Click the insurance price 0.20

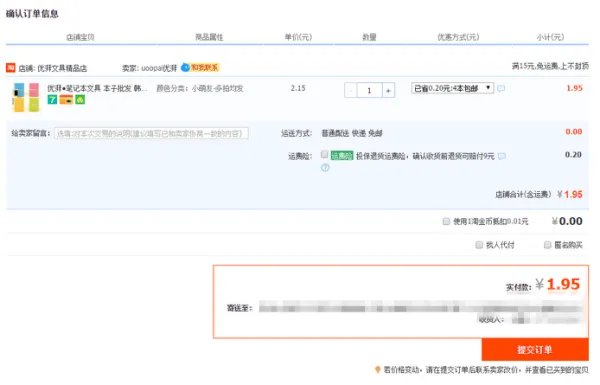(x=573, y=155)
